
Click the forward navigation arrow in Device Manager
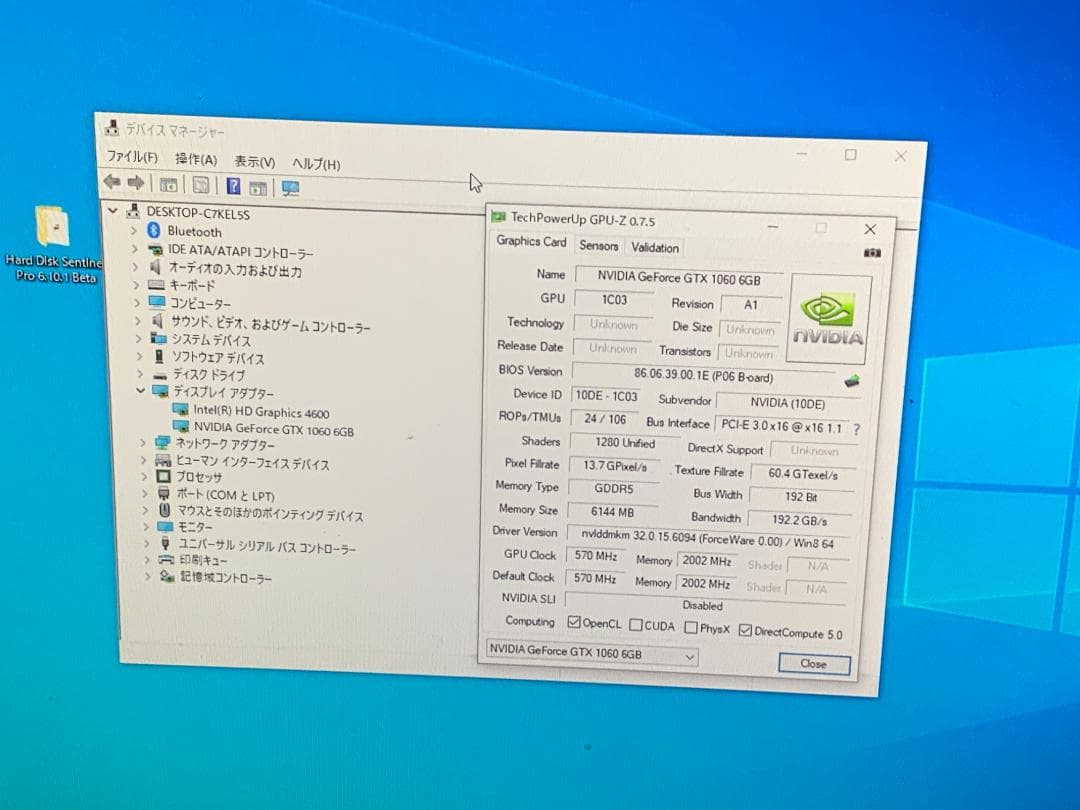136,184
